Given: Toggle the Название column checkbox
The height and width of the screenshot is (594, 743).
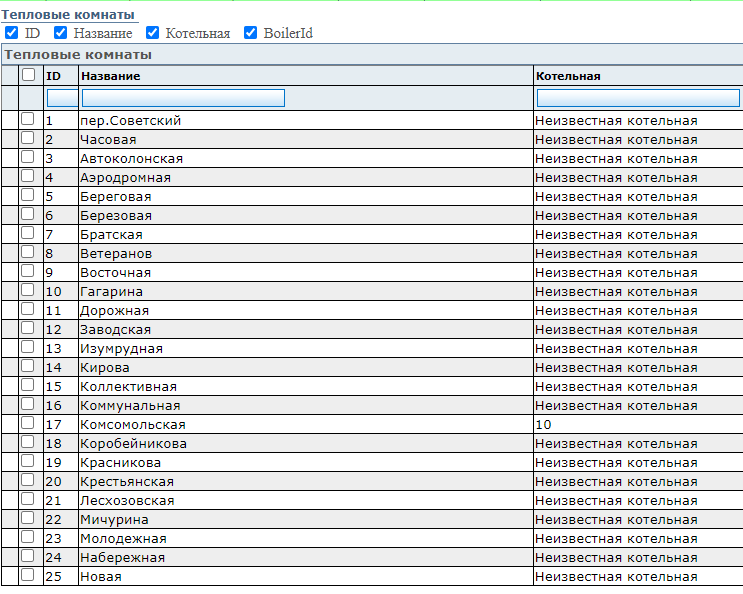Looking at the screenshot, I should [61, 33].
